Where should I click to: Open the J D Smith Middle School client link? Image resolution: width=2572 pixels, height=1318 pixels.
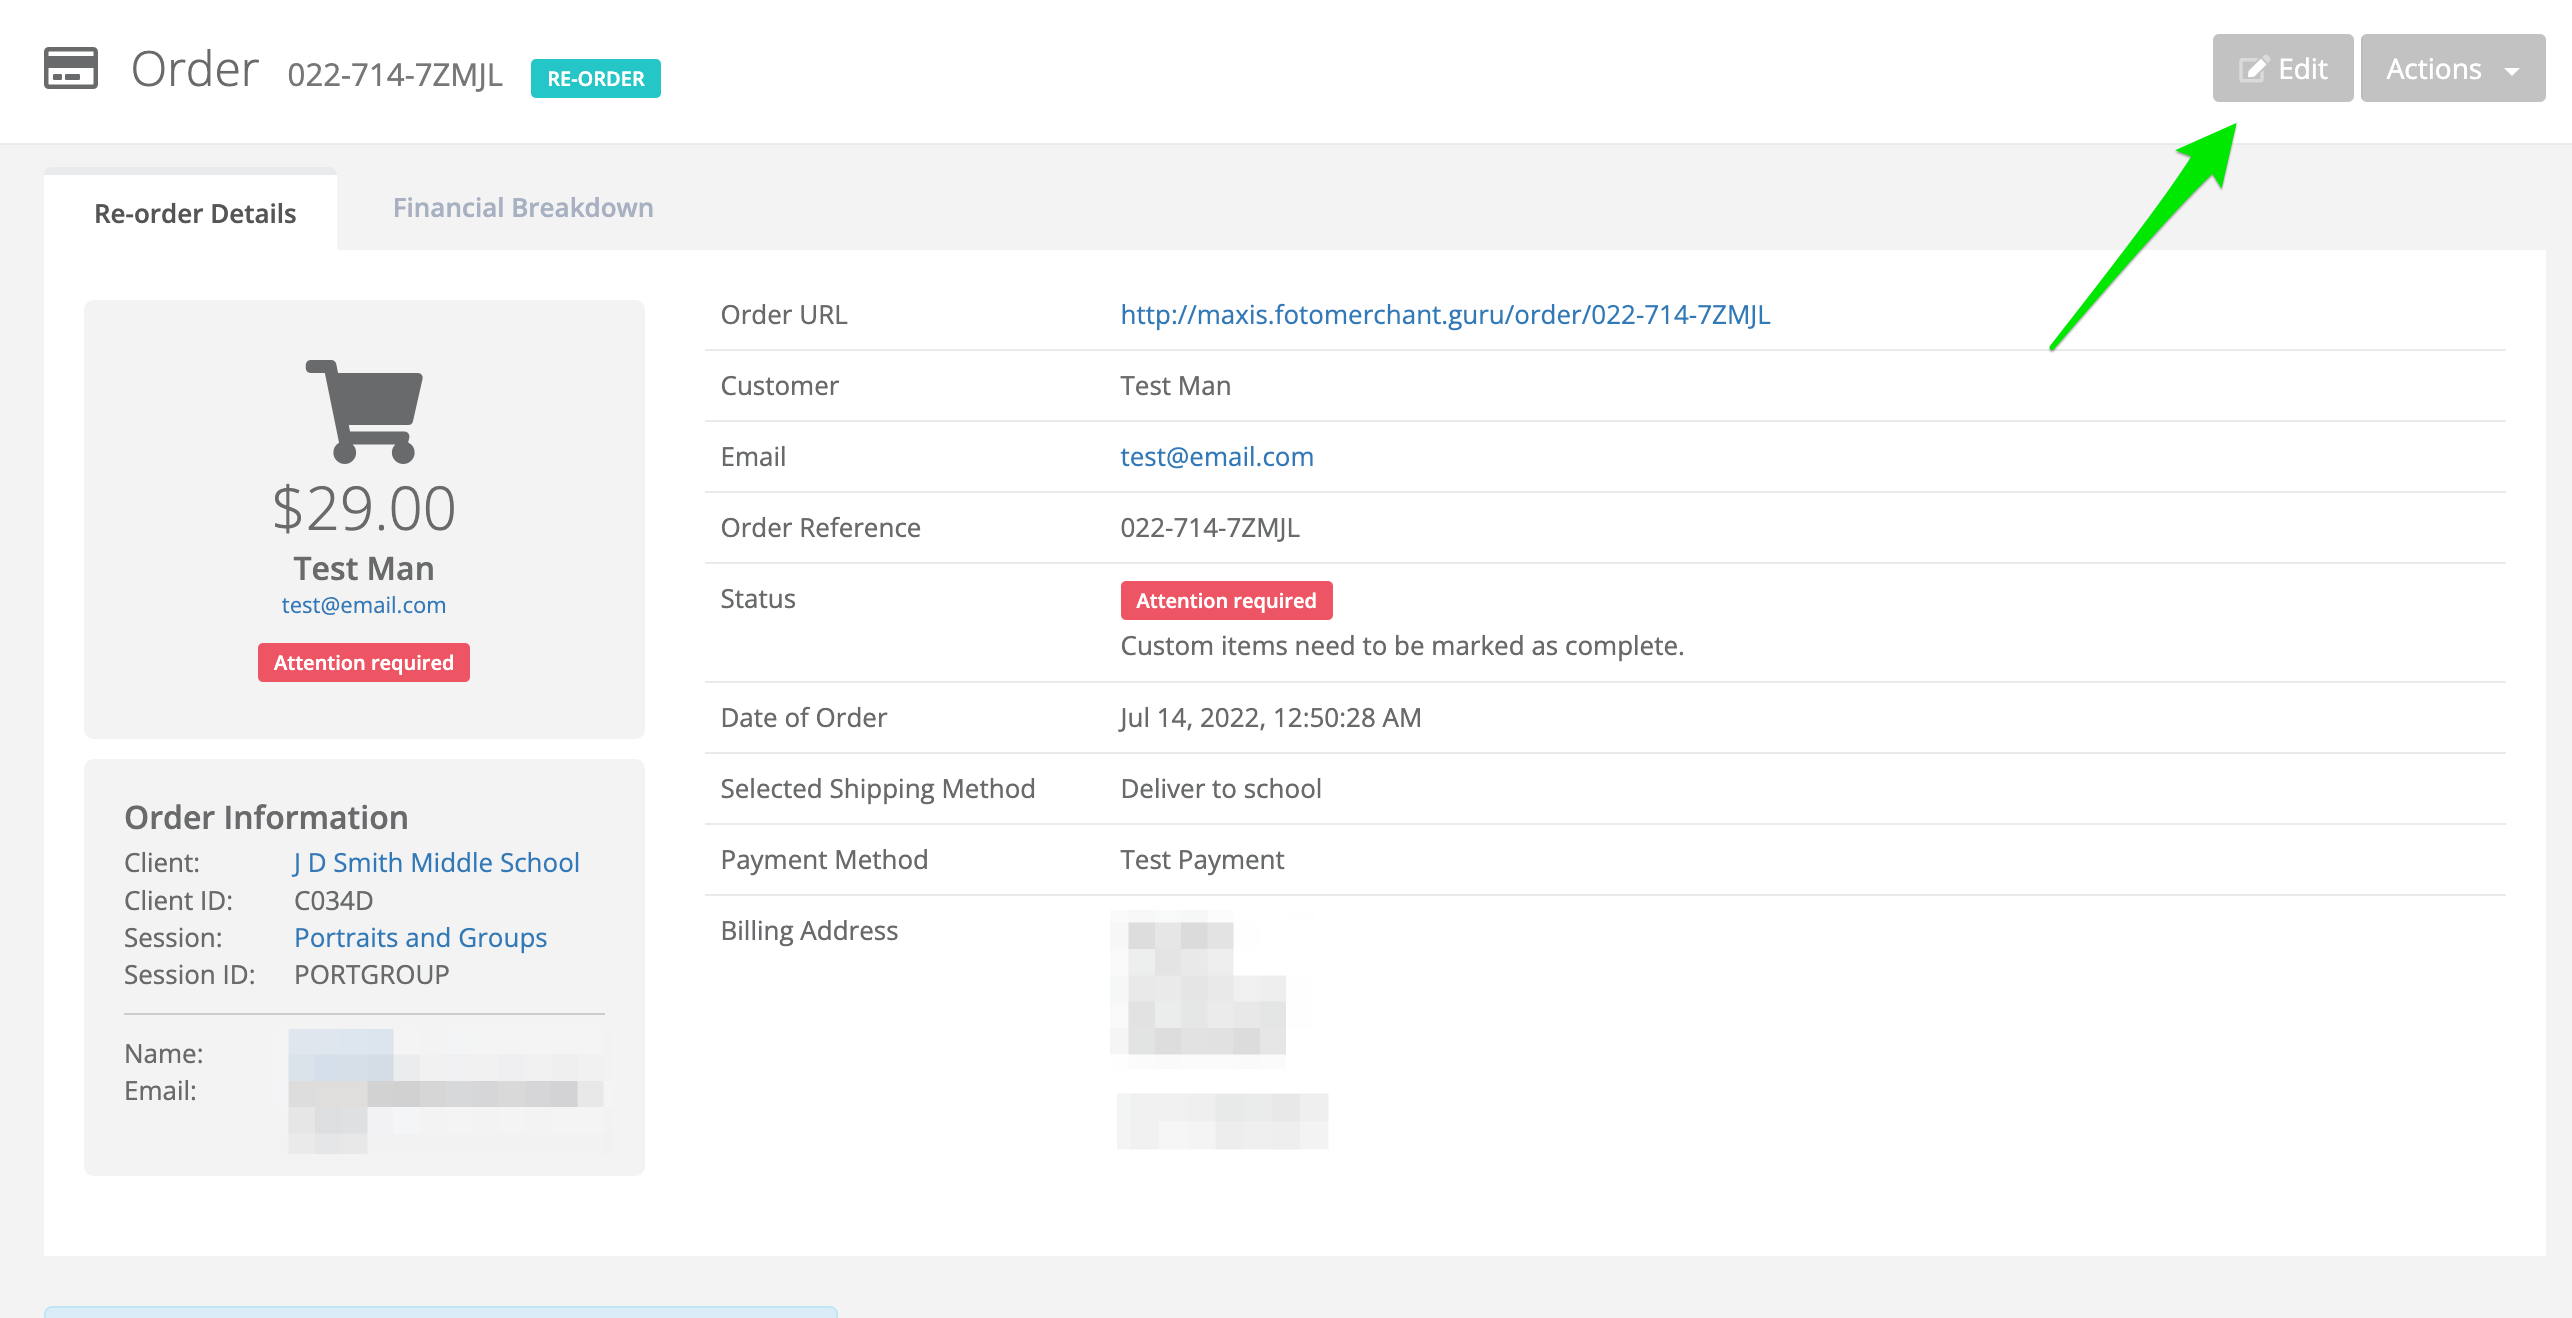point(437,862)
